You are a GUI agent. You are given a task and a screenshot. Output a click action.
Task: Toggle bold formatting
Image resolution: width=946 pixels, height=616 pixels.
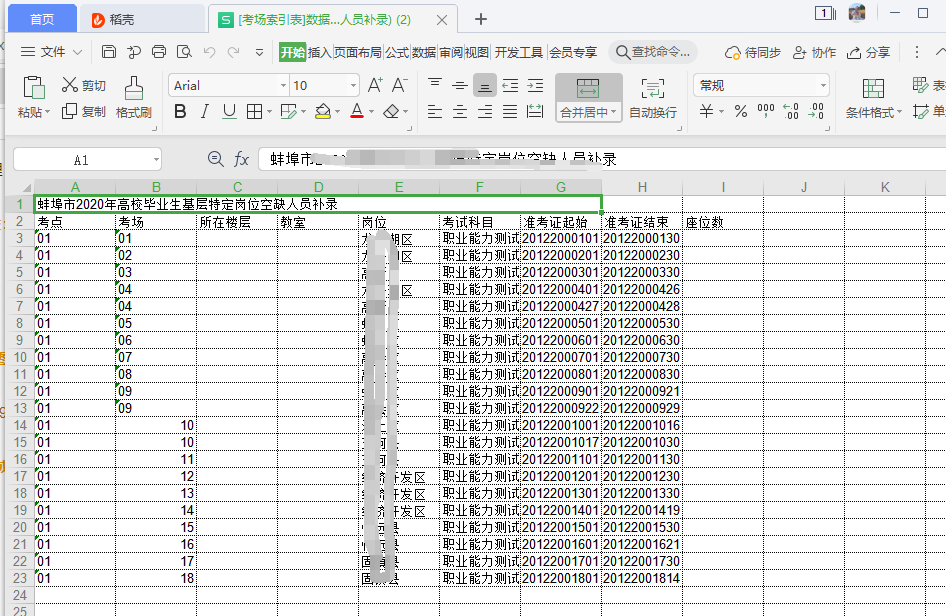(x=180, y=112)
